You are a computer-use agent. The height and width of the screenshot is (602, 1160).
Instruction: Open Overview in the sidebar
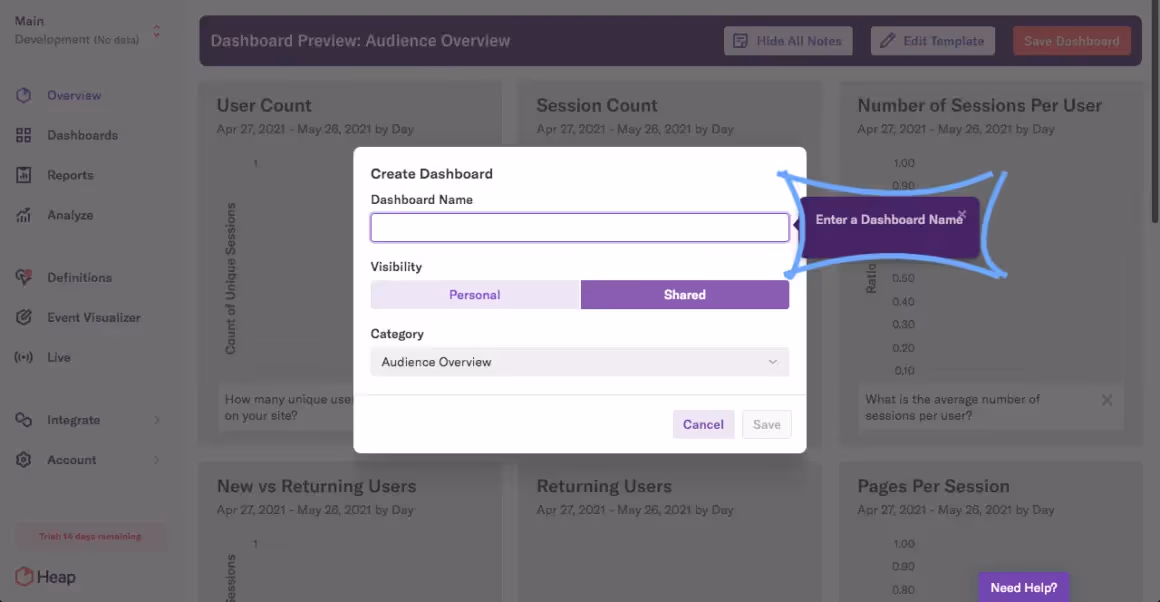tap(74, 95)
